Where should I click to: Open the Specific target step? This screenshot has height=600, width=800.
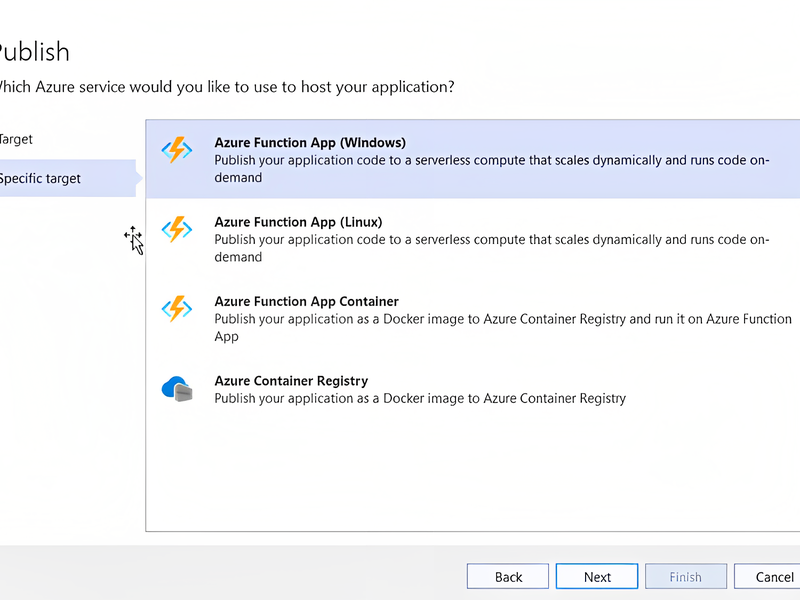point(67,178)
